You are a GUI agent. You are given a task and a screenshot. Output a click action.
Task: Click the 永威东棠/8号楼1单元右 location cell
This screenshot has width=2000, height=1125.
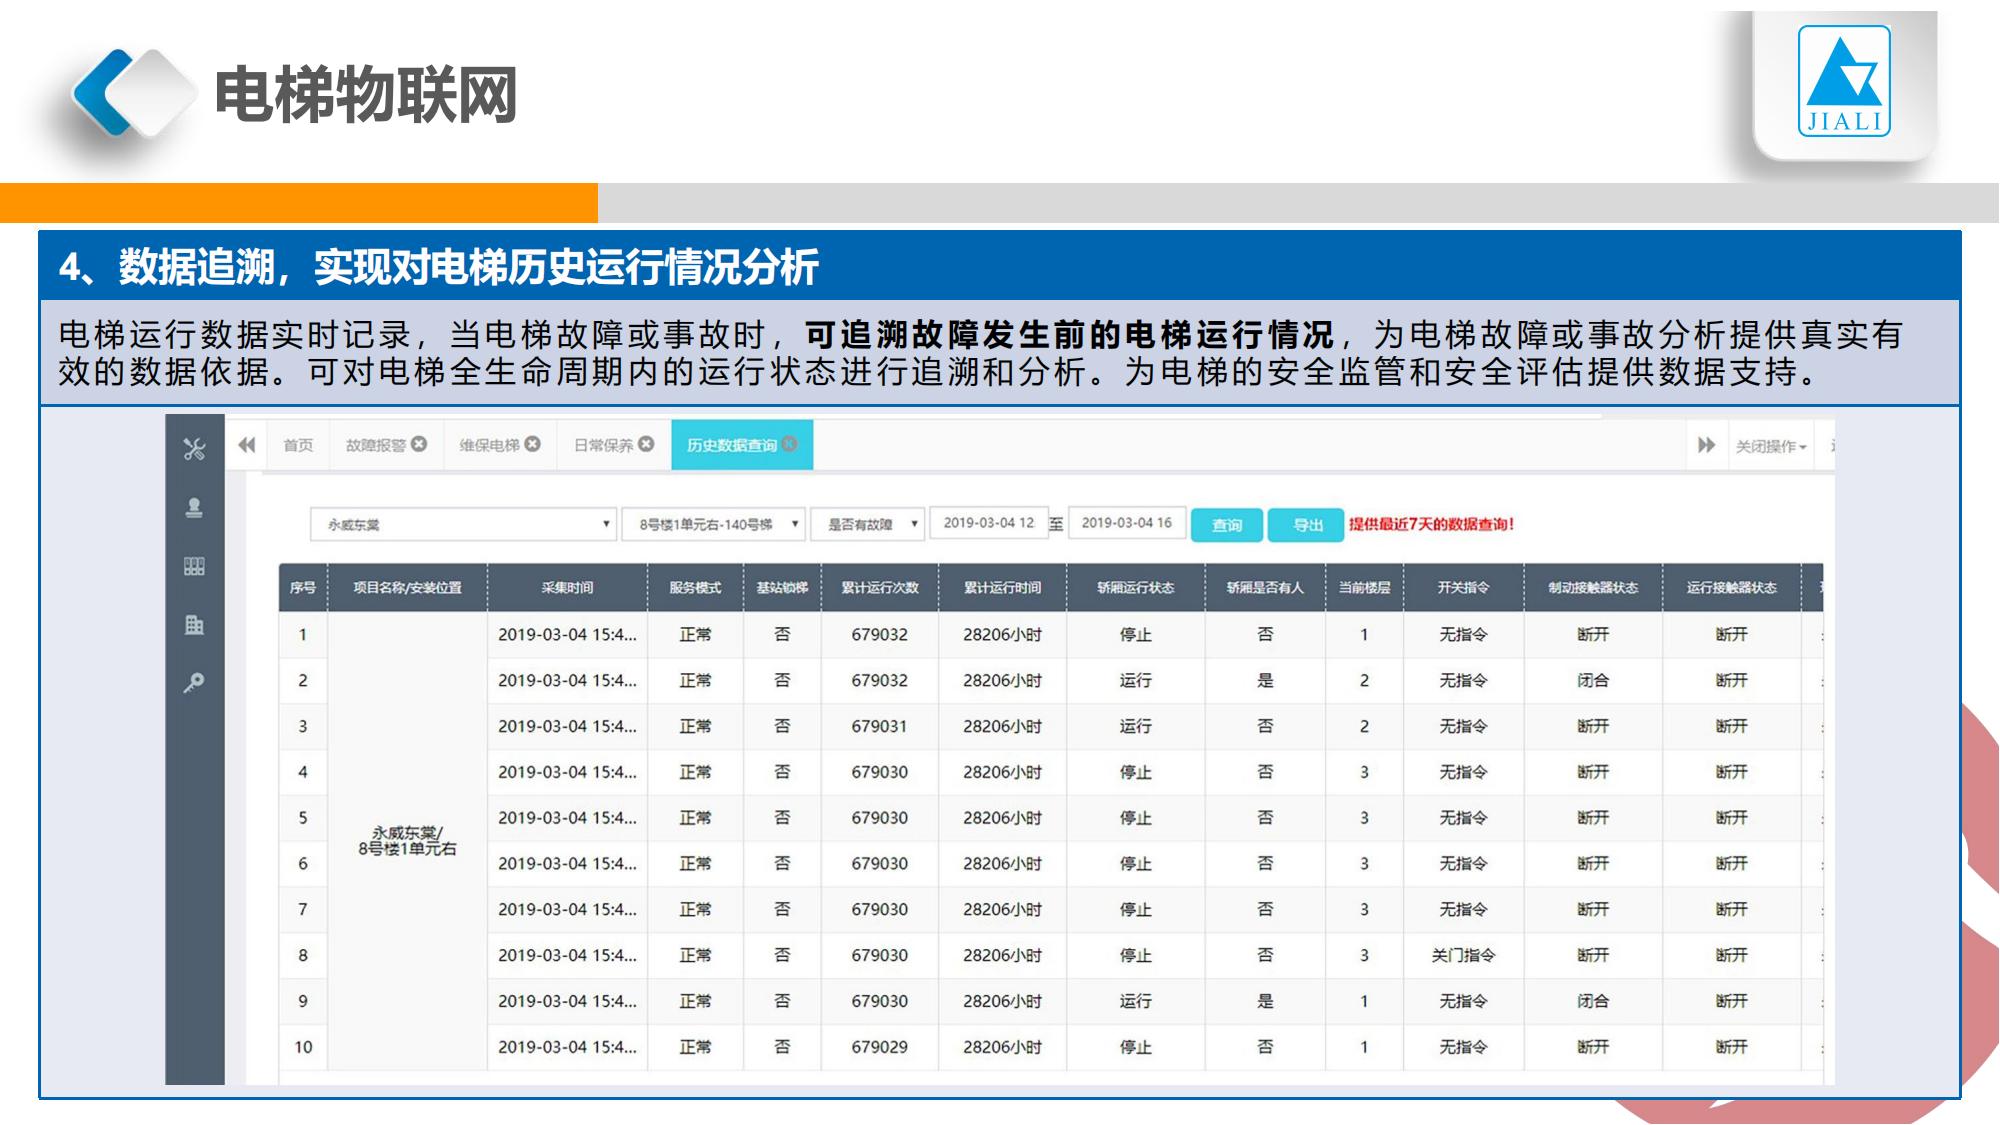407,841
